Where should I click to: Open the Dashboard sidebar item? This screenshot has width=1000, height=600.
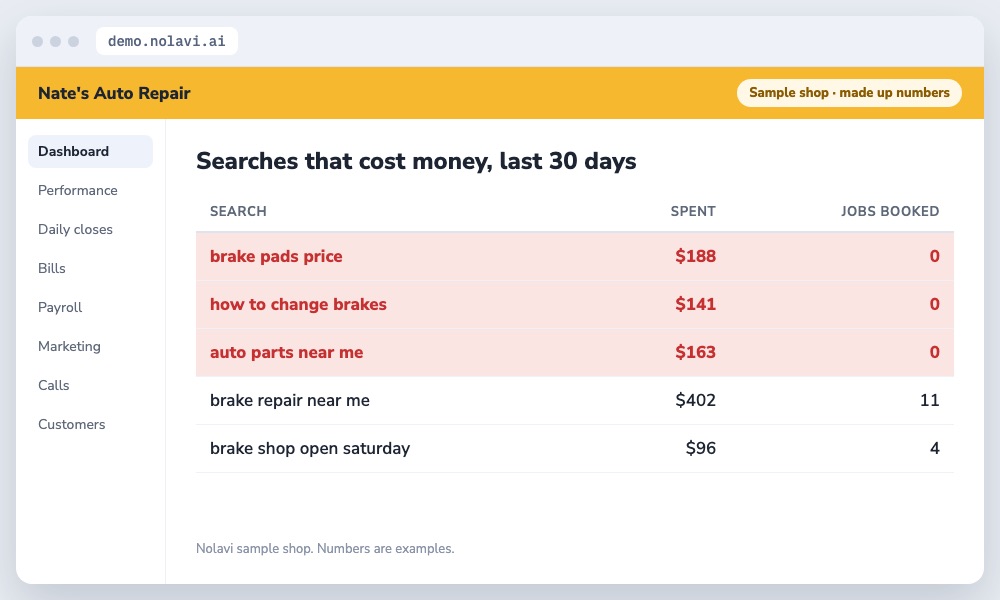90,151
